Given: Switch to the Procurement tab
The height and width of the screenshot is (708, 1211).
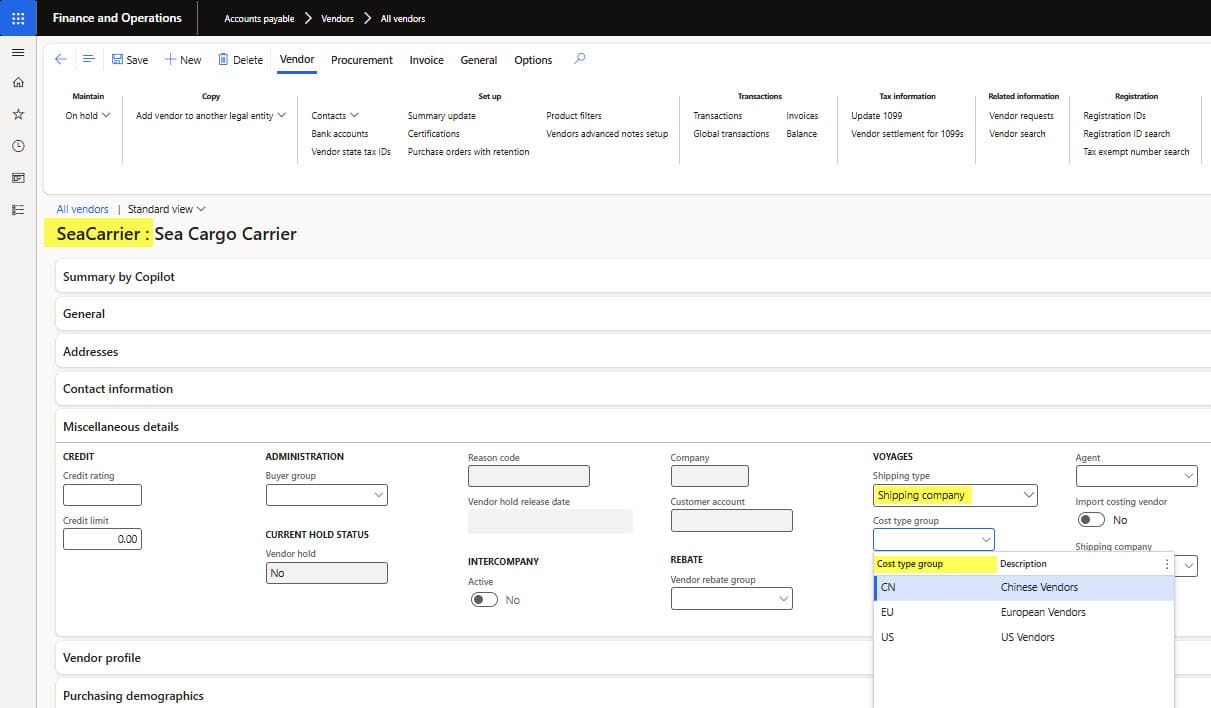Looking at the screenshot, I should [x=361, y=60].
